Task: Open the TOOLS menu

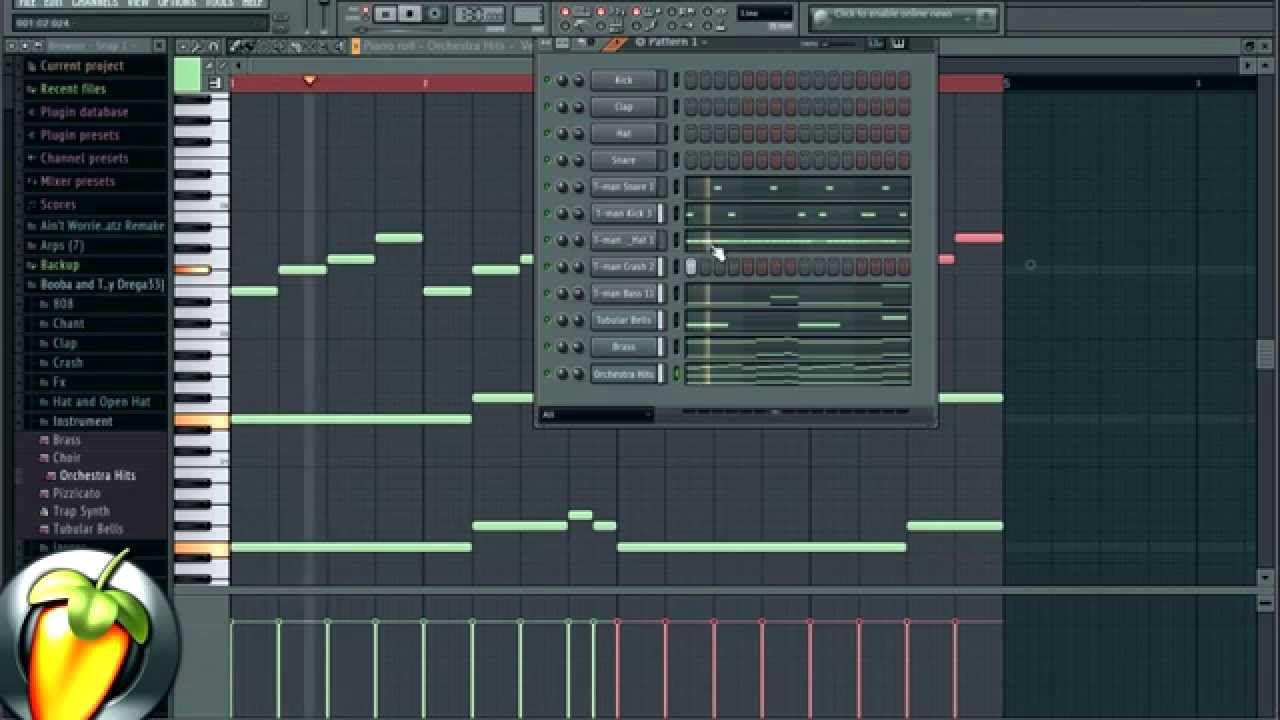Action: point(219,3)
